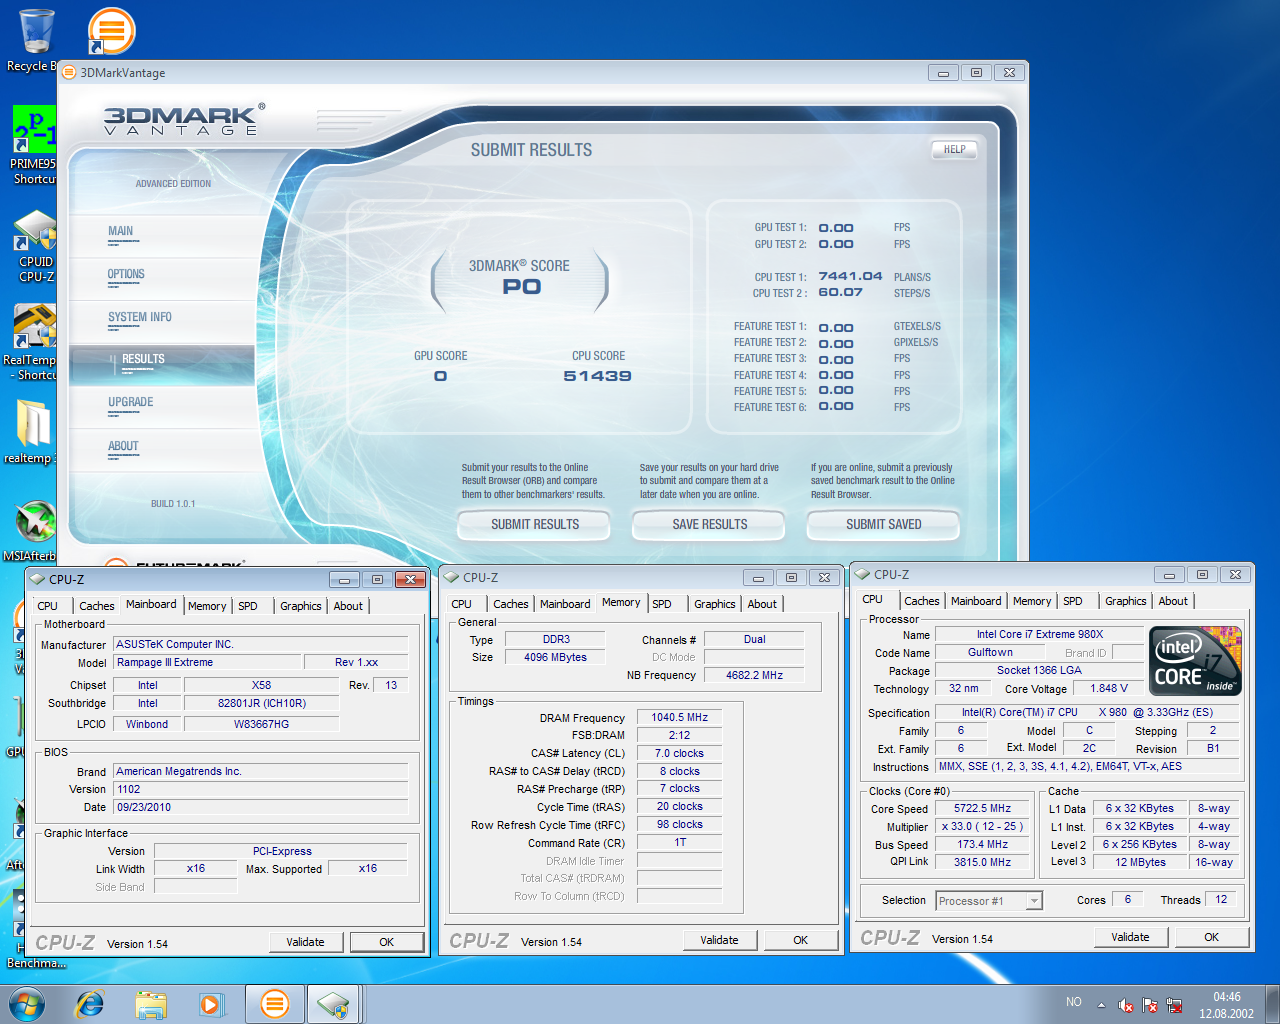Open Caches tab in Mainboard CPU-Z window
This screenshot has height=1024, width=1280.
coord(97,606)
